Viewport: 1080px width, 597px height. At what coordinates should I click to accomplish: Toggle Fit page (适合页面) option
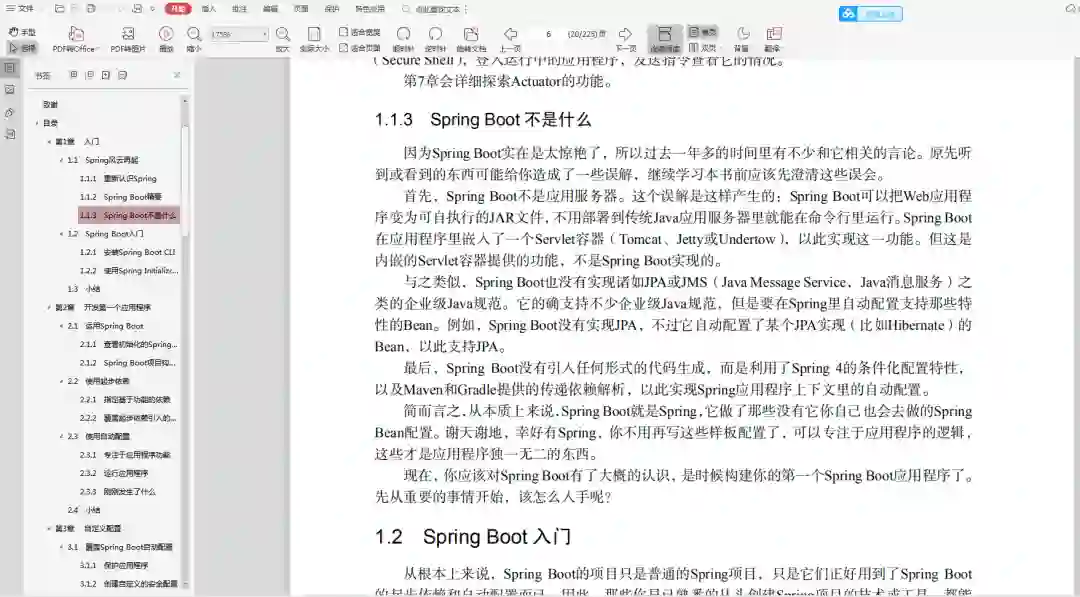click(x=360, y=48)
